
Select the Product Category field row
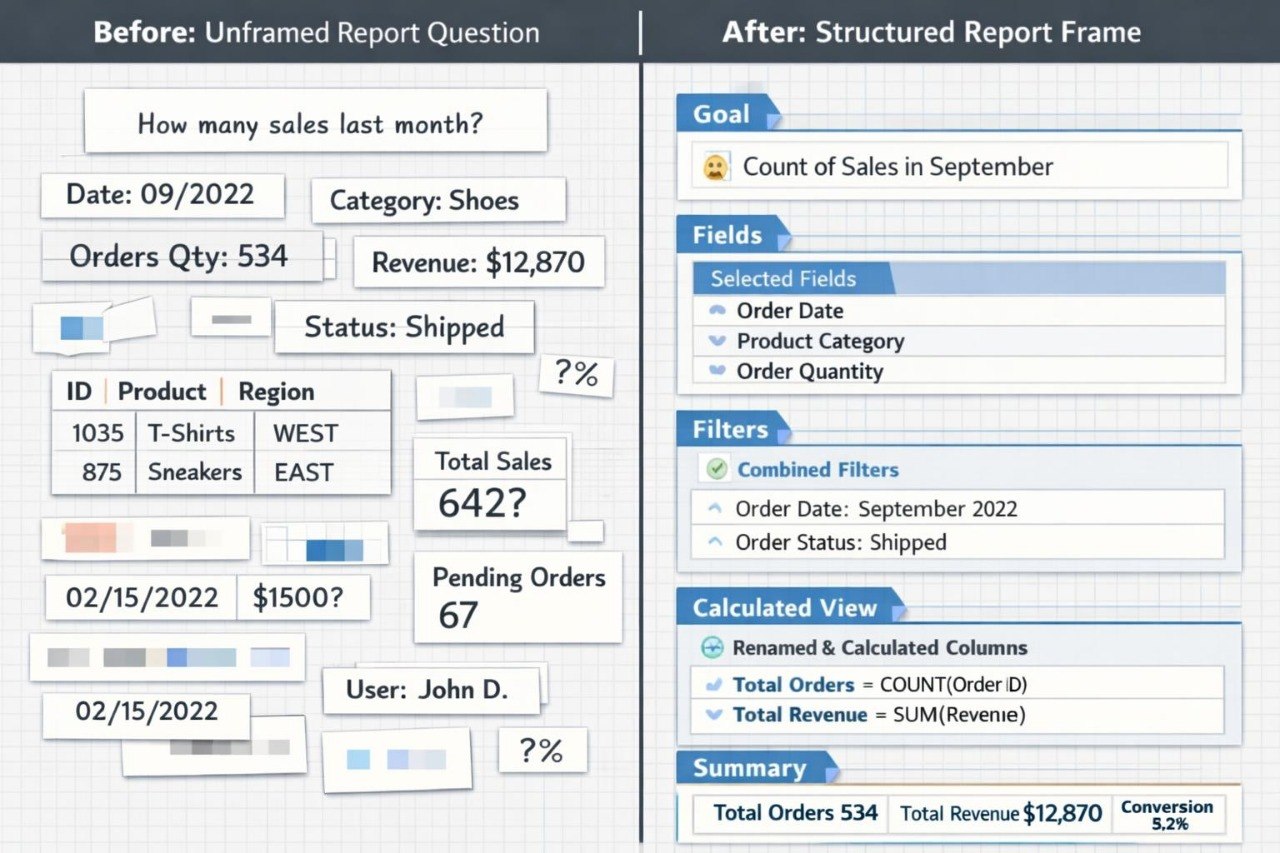(x=959, y=341)
